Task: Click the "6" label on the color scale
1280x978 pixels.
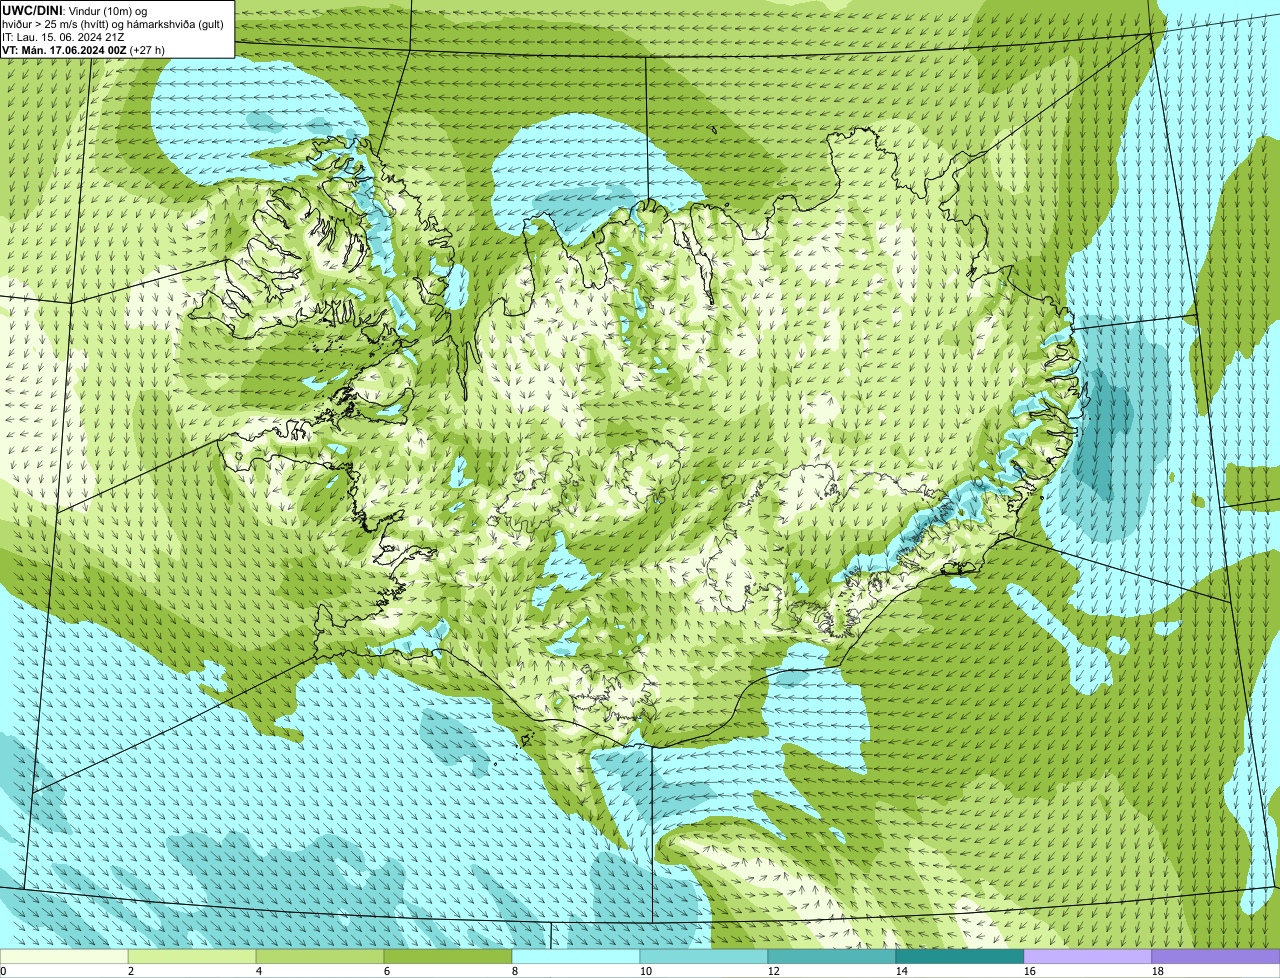Action: [387, 971]
